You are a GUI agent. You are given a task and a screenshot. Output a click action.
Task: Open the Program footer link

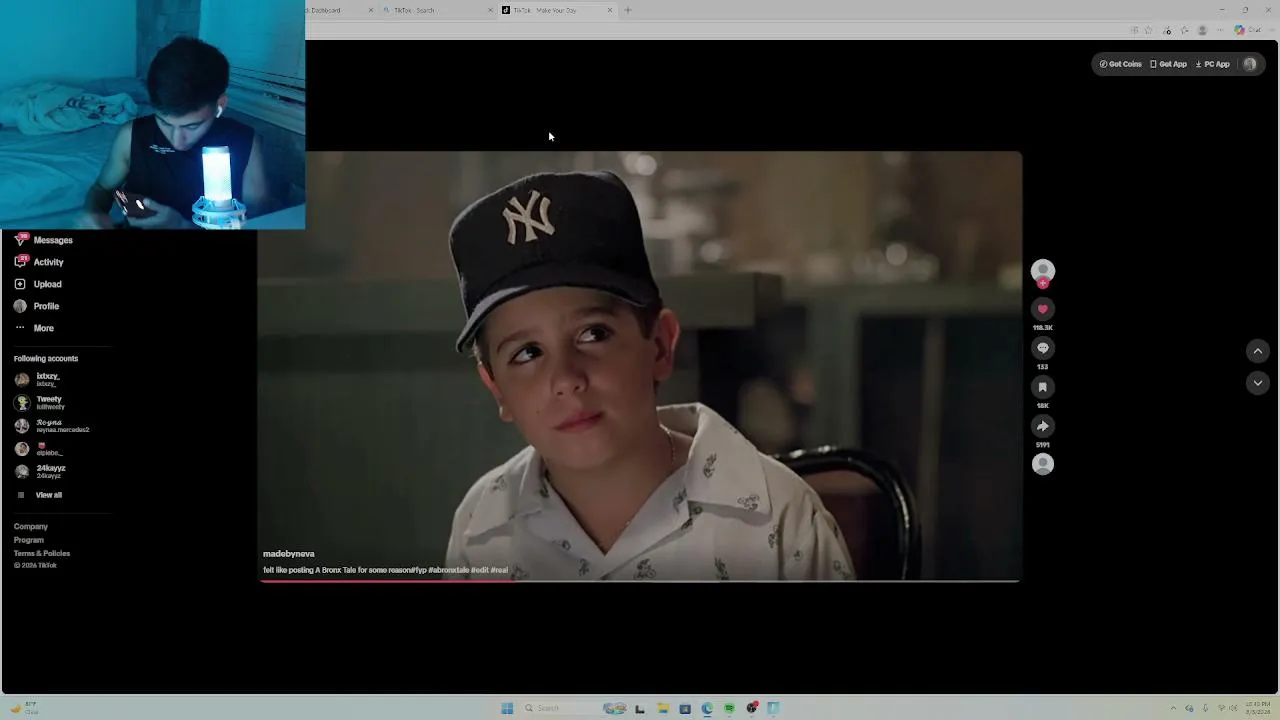[29, 540]
